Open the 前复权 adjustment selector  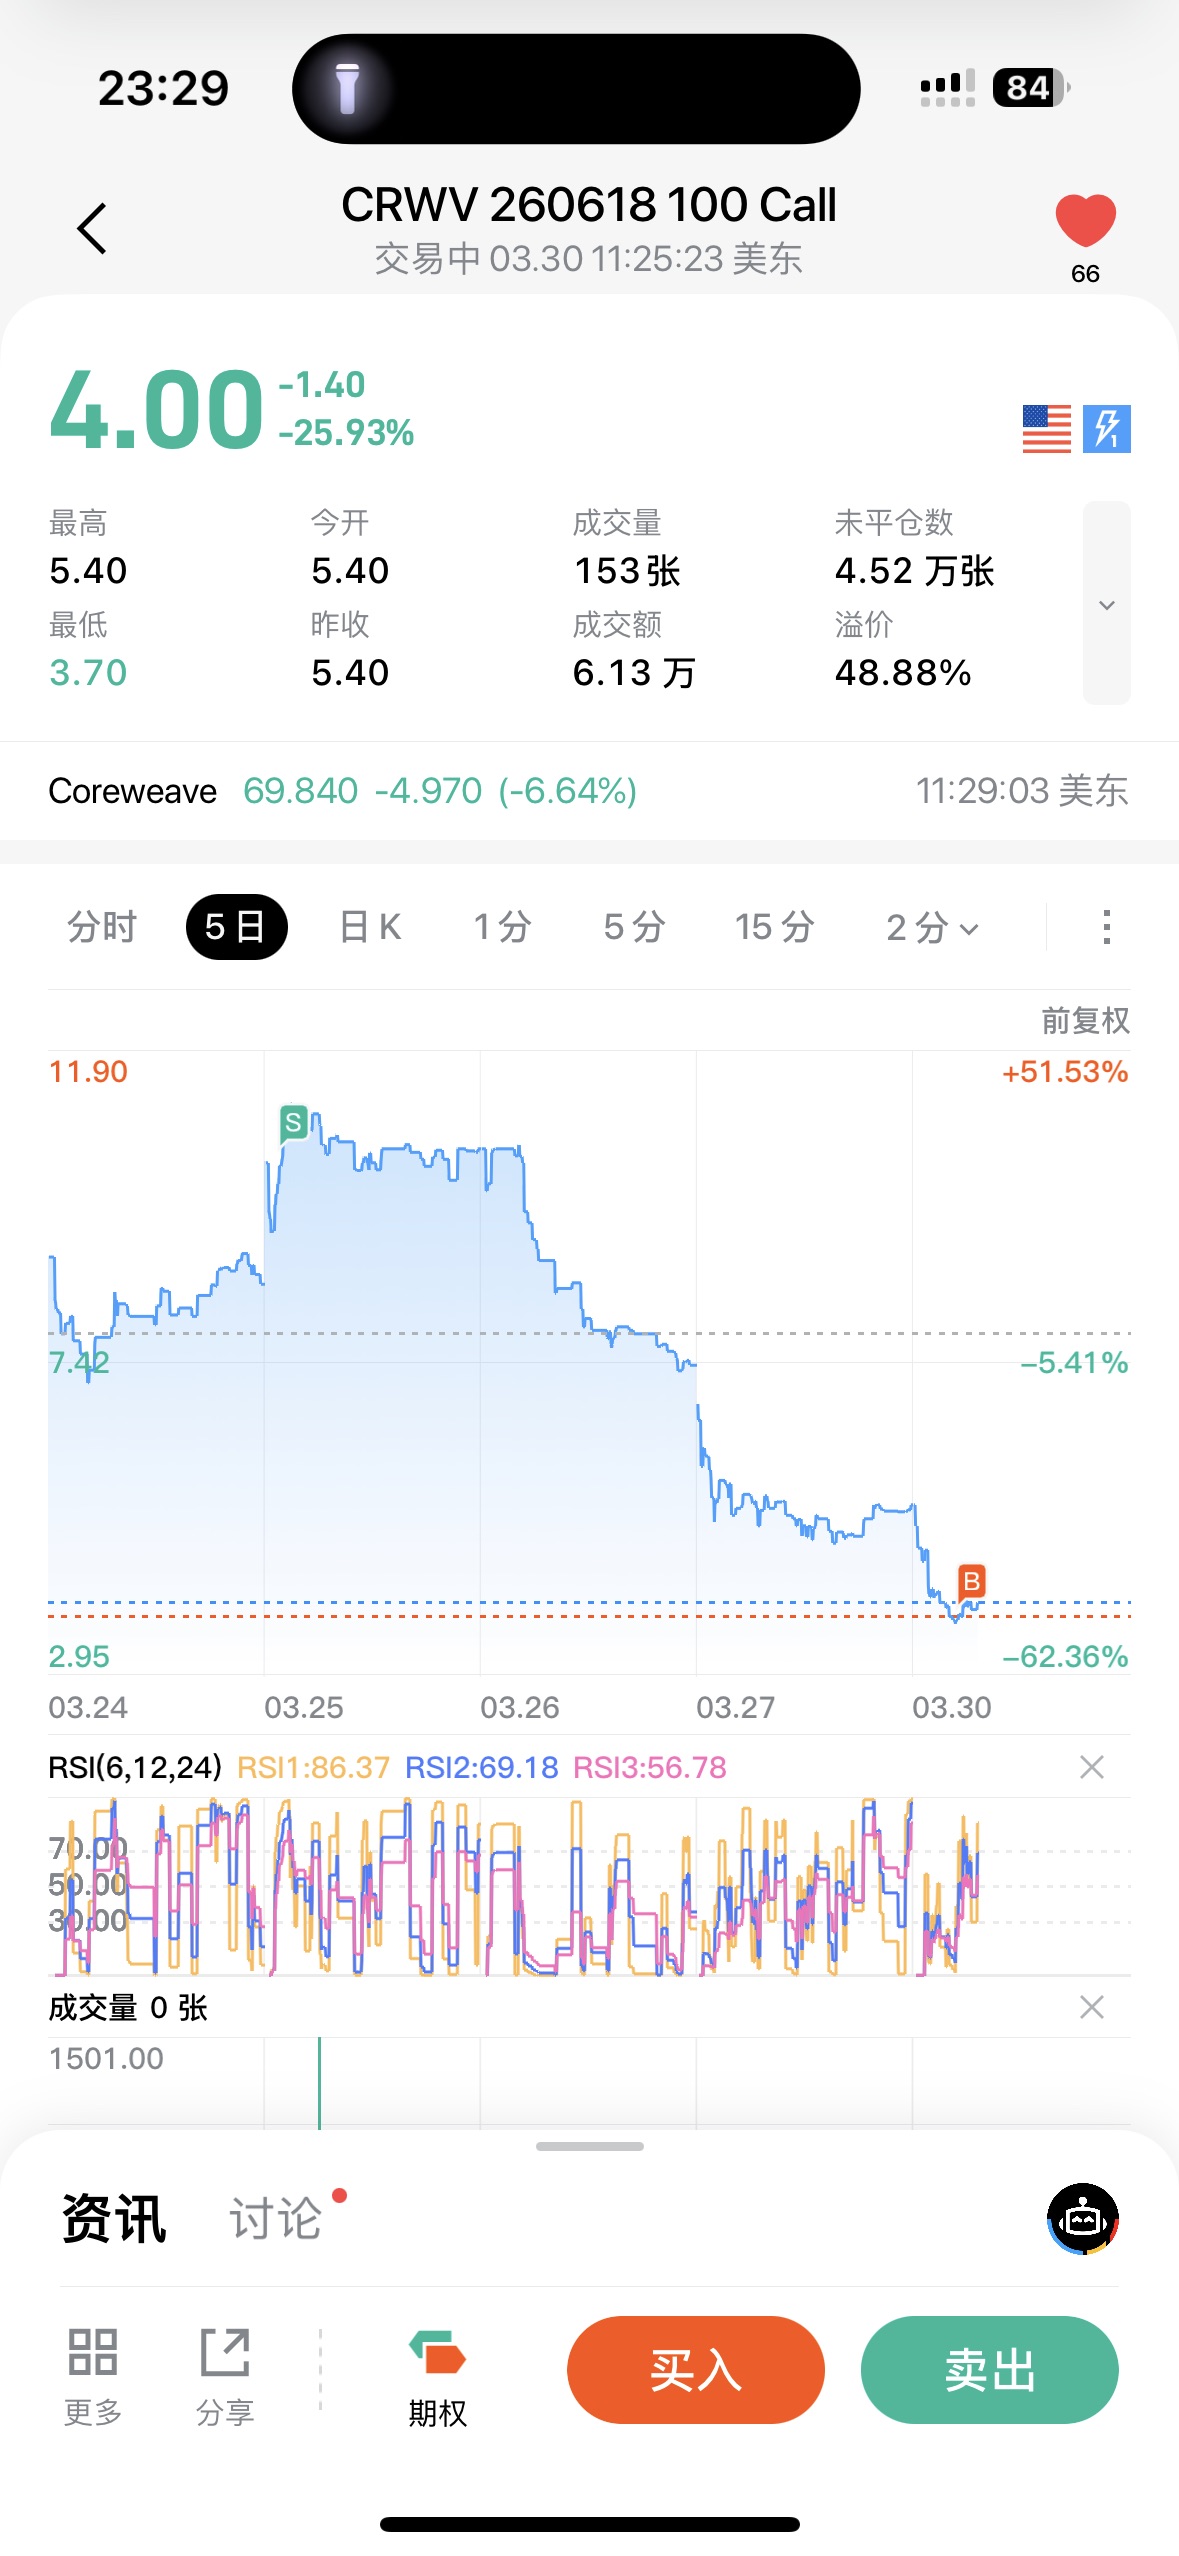[x=1085, y=1020]
